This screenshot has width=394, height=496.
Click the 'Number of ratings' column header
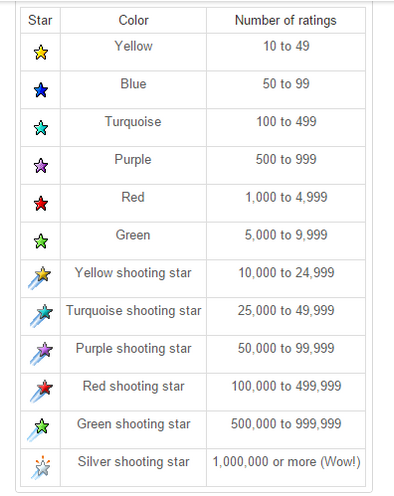(x=286, y=20)
